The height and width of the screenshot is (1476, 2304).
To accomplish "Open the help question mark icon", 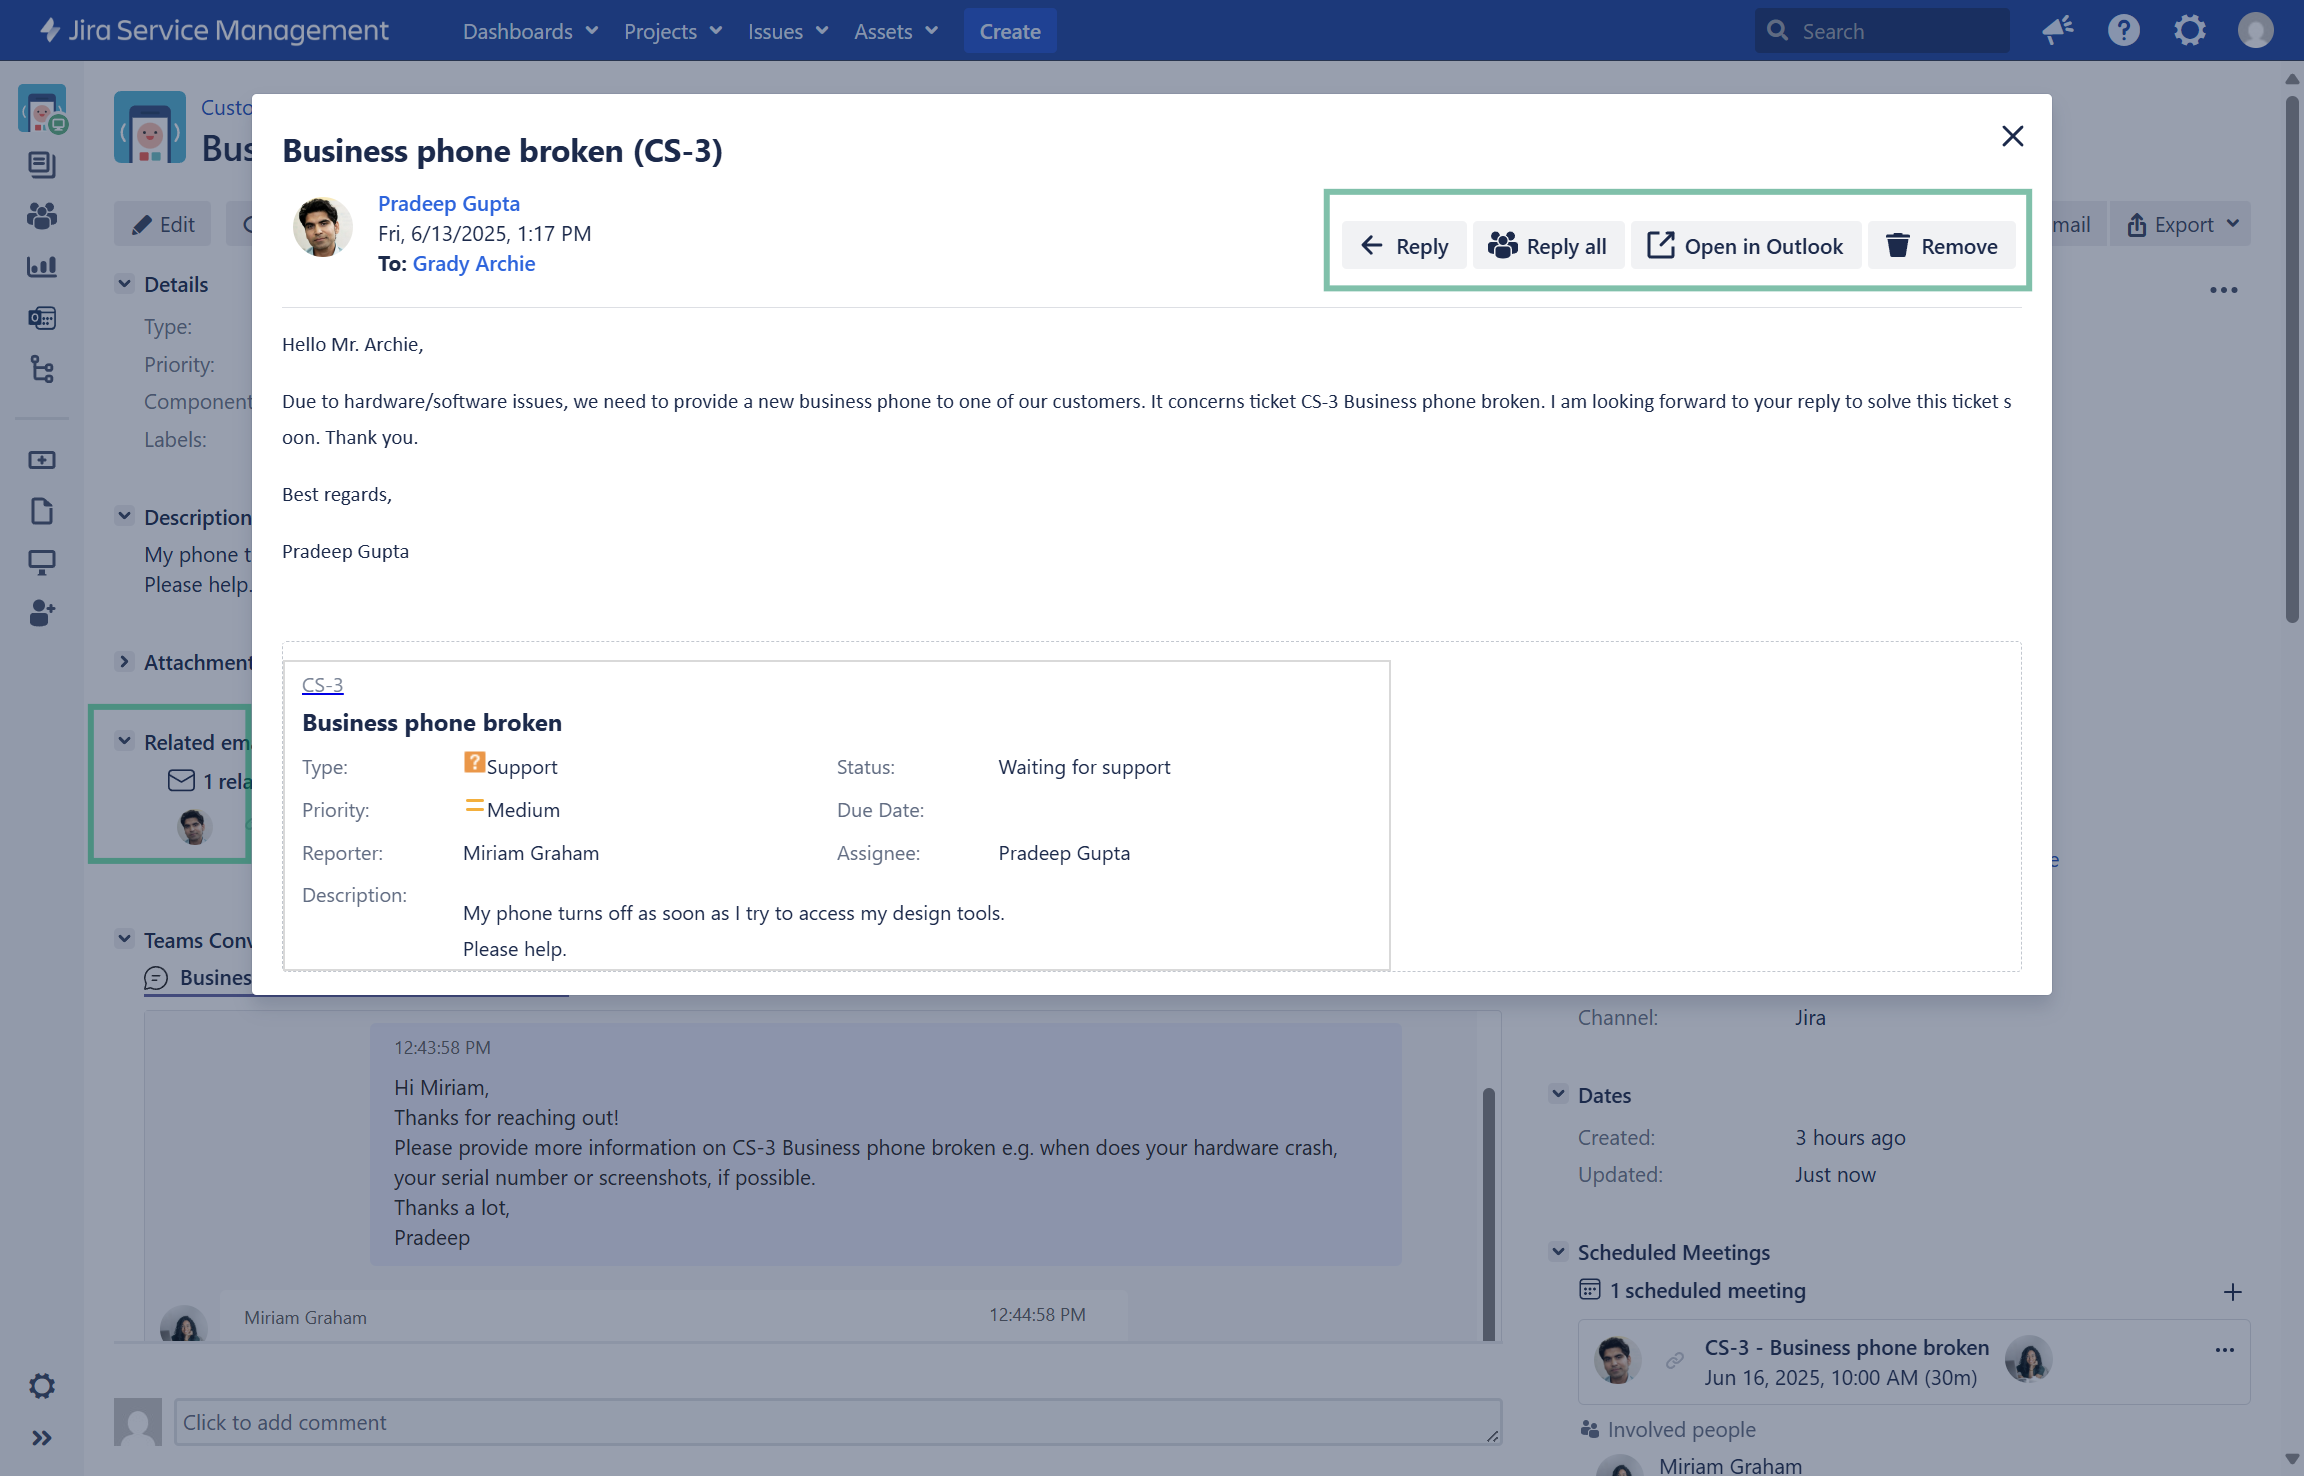I will [2123, 31].
